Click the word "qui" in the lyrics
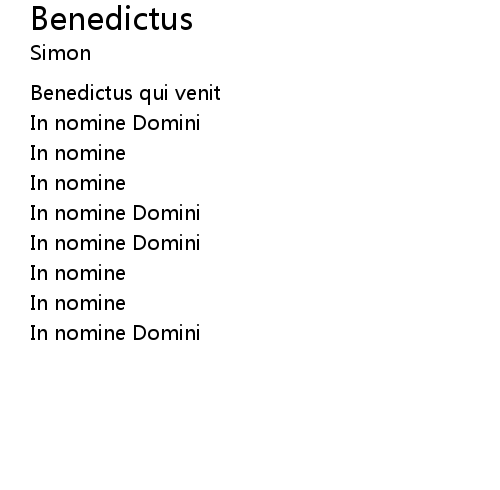500x490 pixels. click(153, 94)
